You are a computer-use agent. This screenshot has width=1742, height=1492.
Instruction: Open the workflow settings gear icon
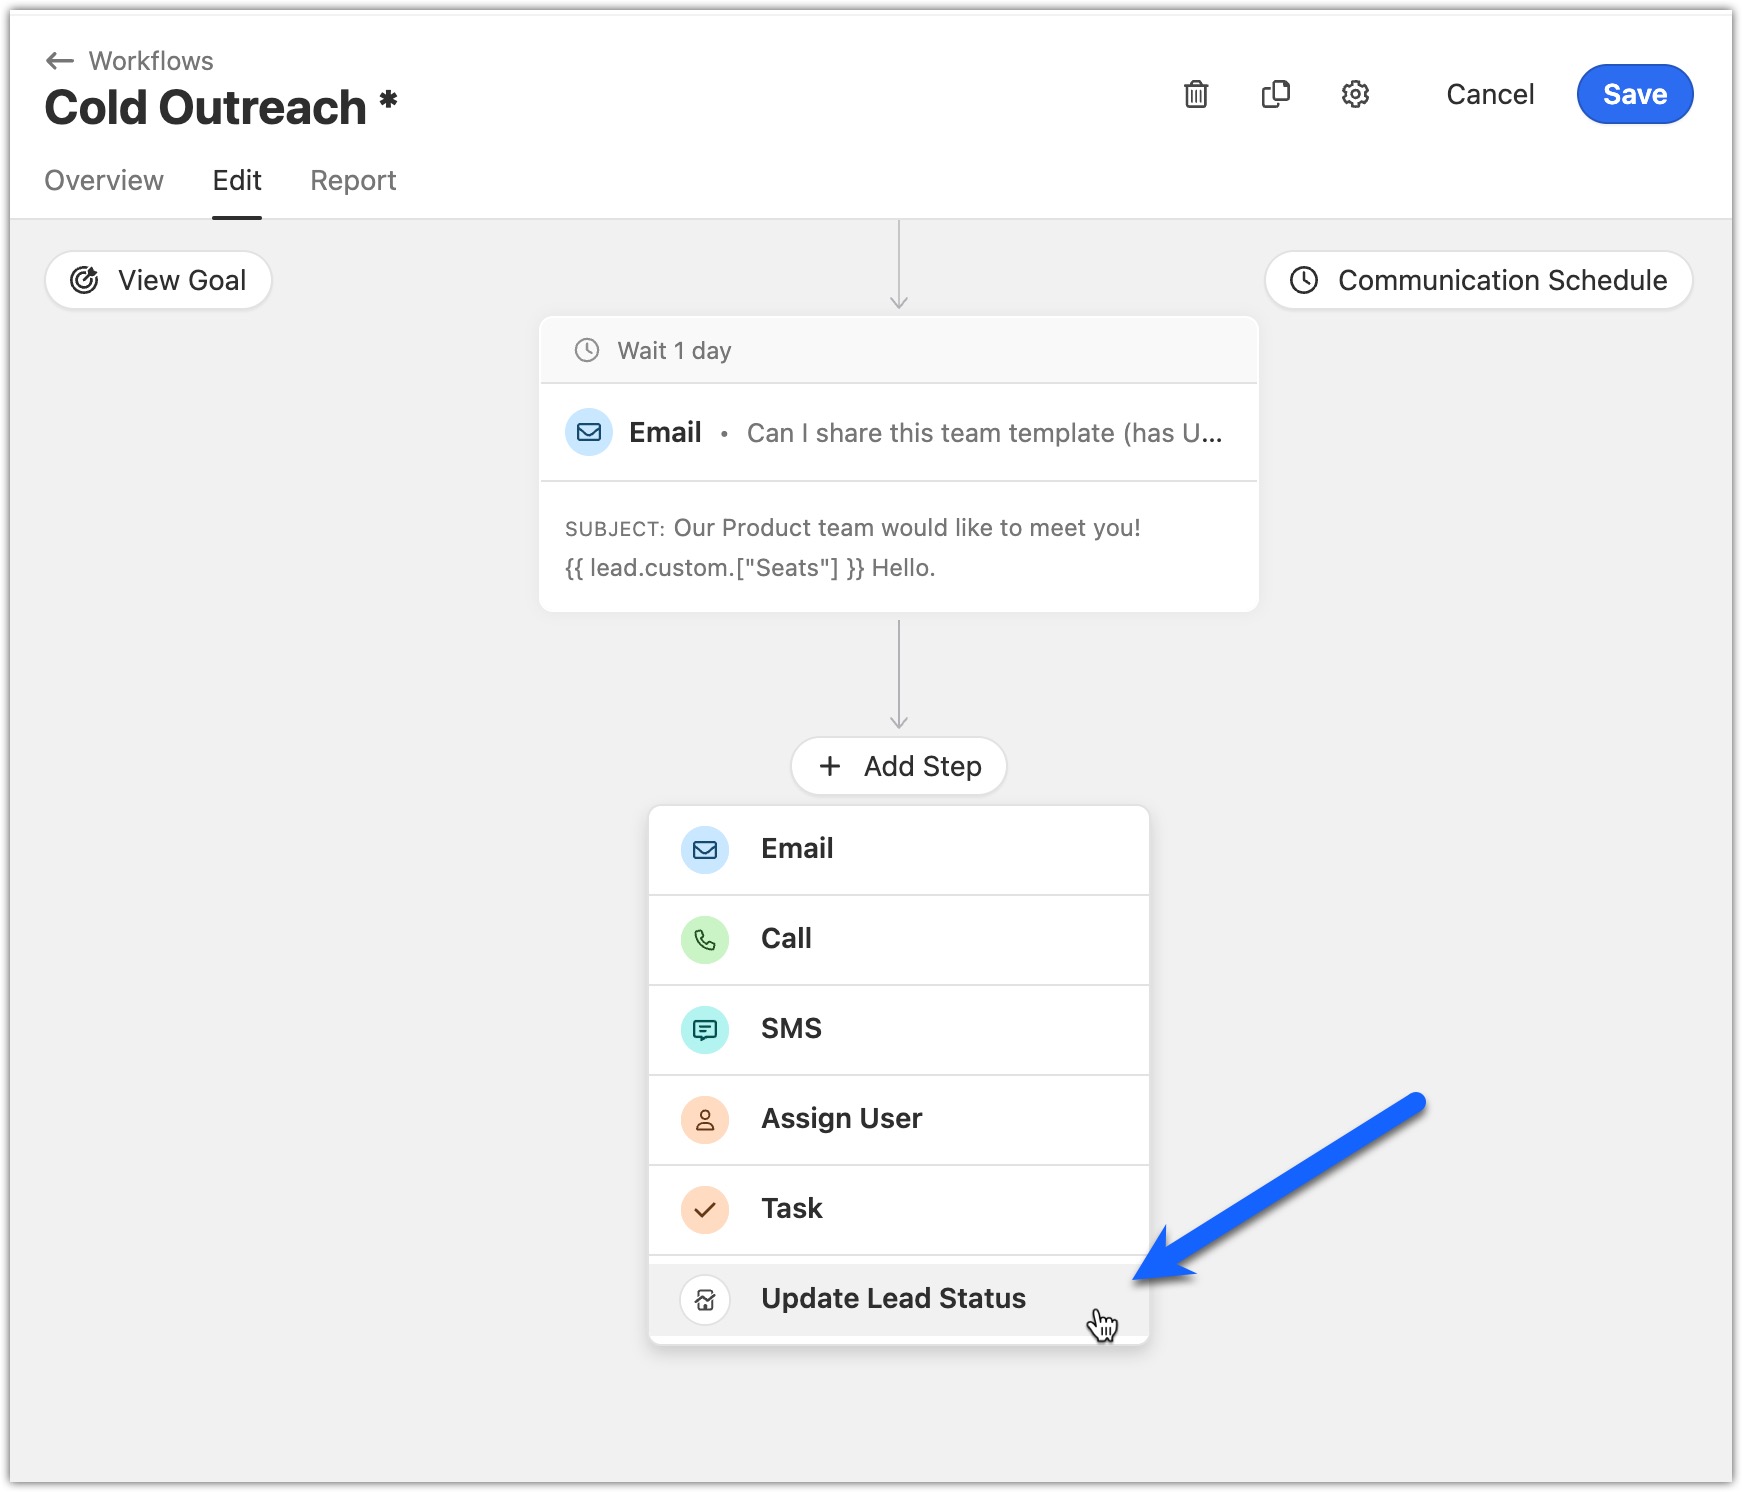coord(1355,94)
